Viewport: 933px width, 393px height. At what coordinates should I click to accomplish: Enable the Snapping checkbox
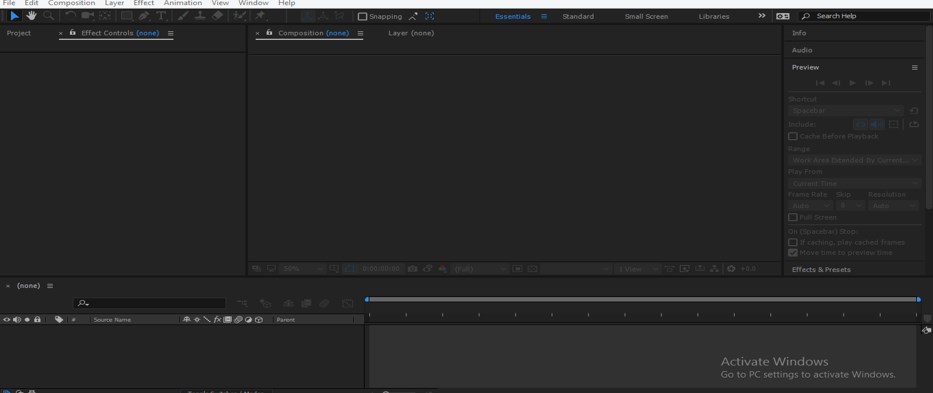(362, 17)
